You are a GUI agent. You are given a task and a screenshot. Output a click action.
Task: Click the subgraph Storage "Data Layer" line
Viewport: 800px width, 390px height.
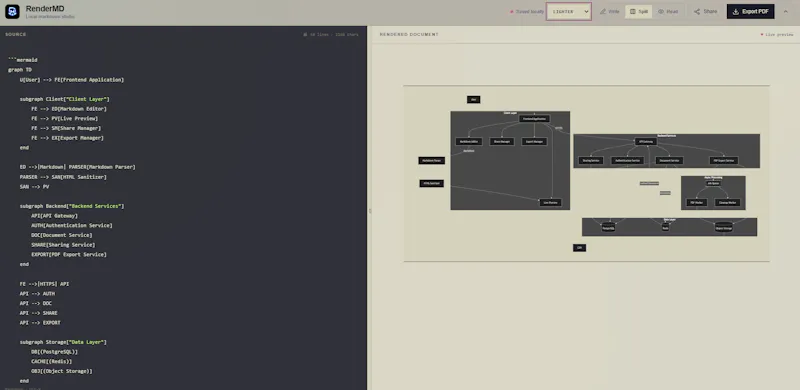pyautogui.click(x=63, y=342)
